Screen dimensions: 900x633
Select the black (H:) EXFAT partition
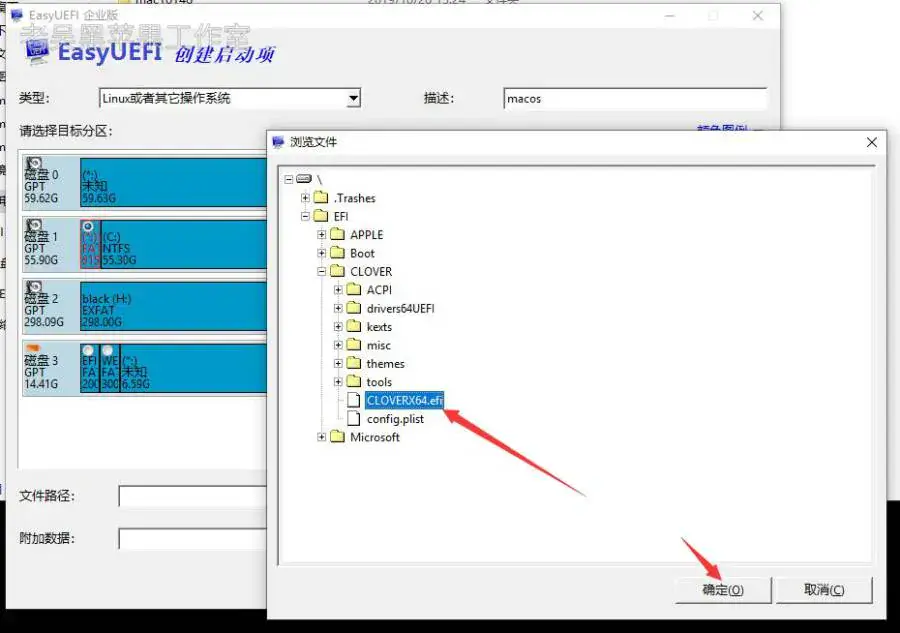tap(173, 306)
